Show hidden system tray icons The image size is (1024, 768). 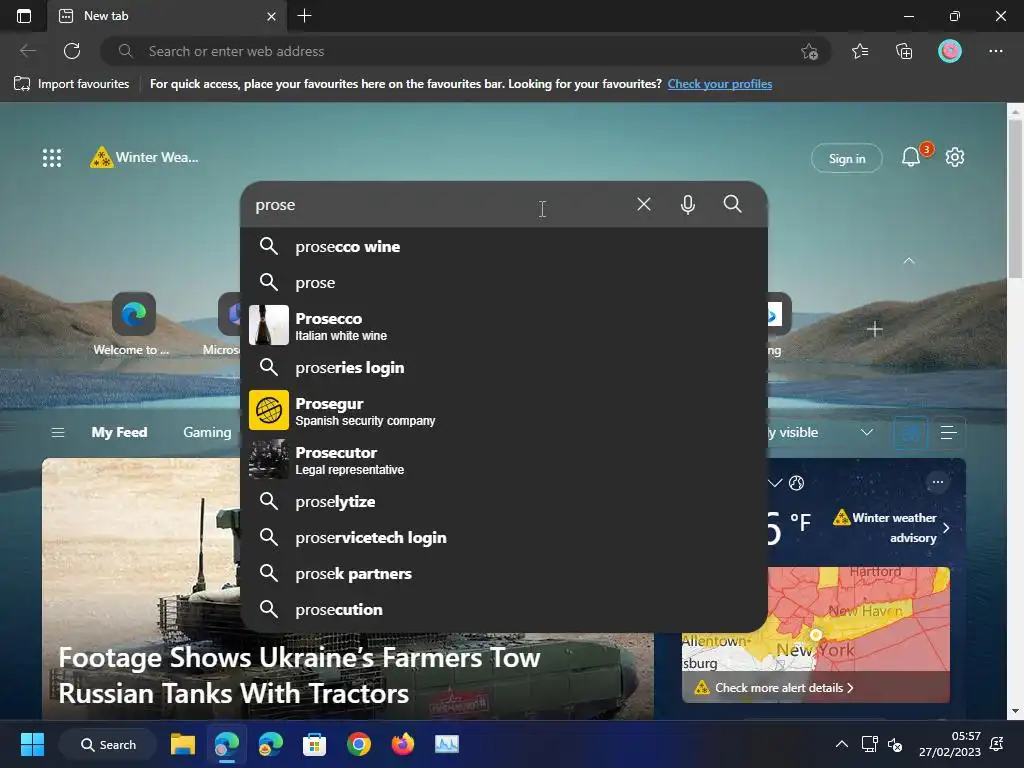coord(842,744)
